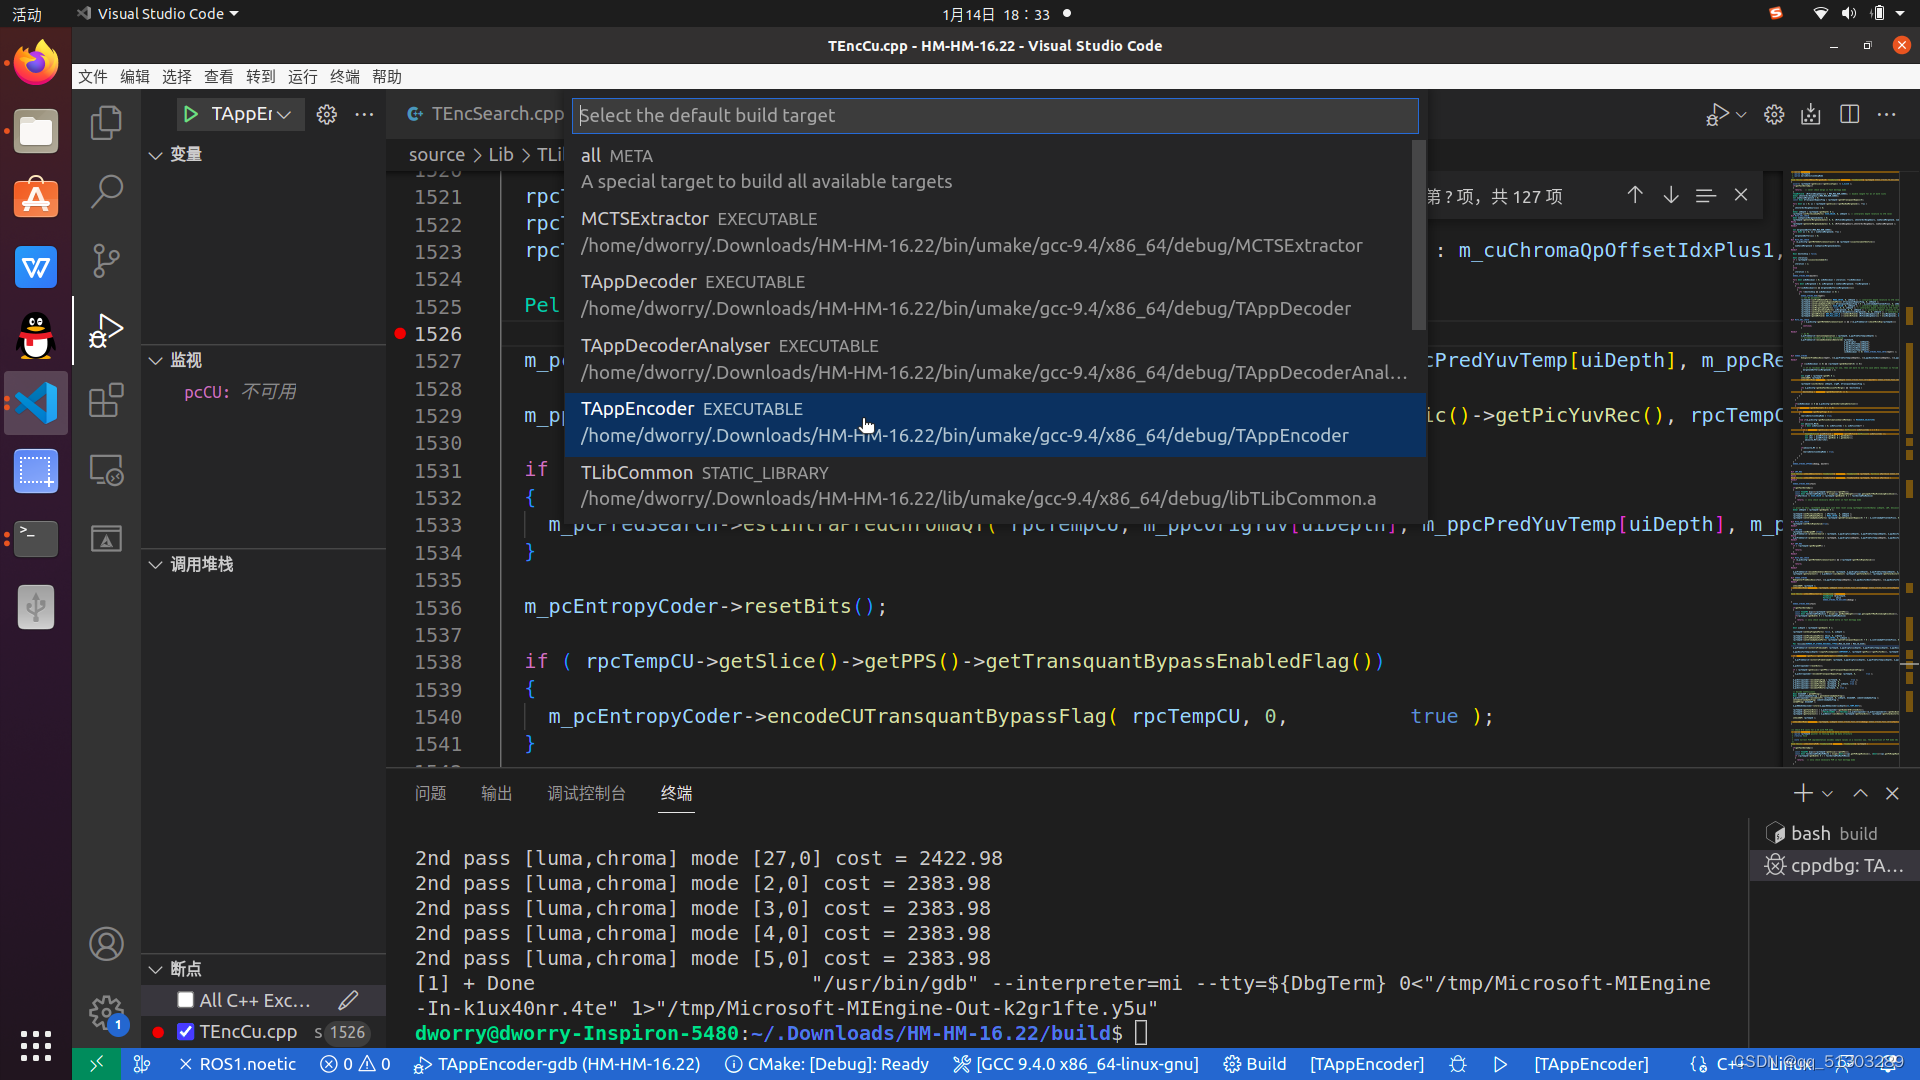
Task: Open the Explorer view in activity bar
Action: [106, 123]
